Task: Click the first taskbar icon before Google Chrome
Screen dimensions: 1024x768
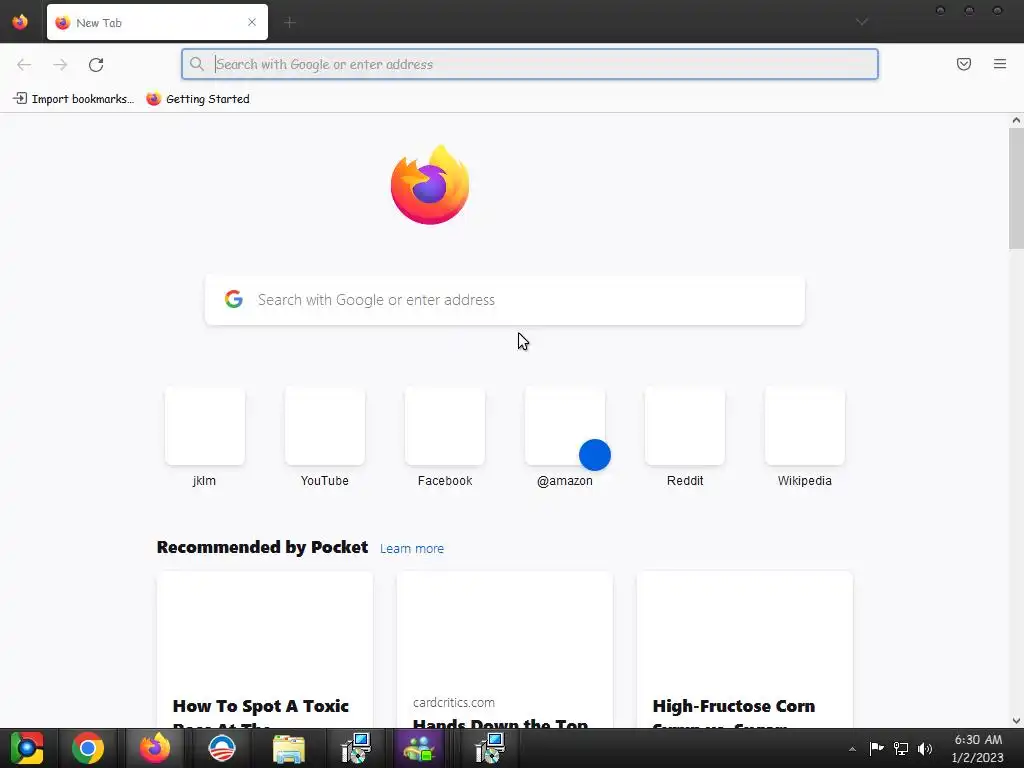Action: (27, 748)
